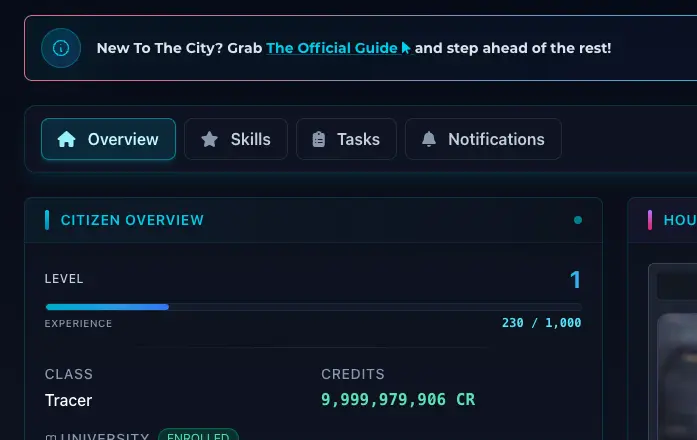
Task: Click the University icon
Action: click(51, 437)
